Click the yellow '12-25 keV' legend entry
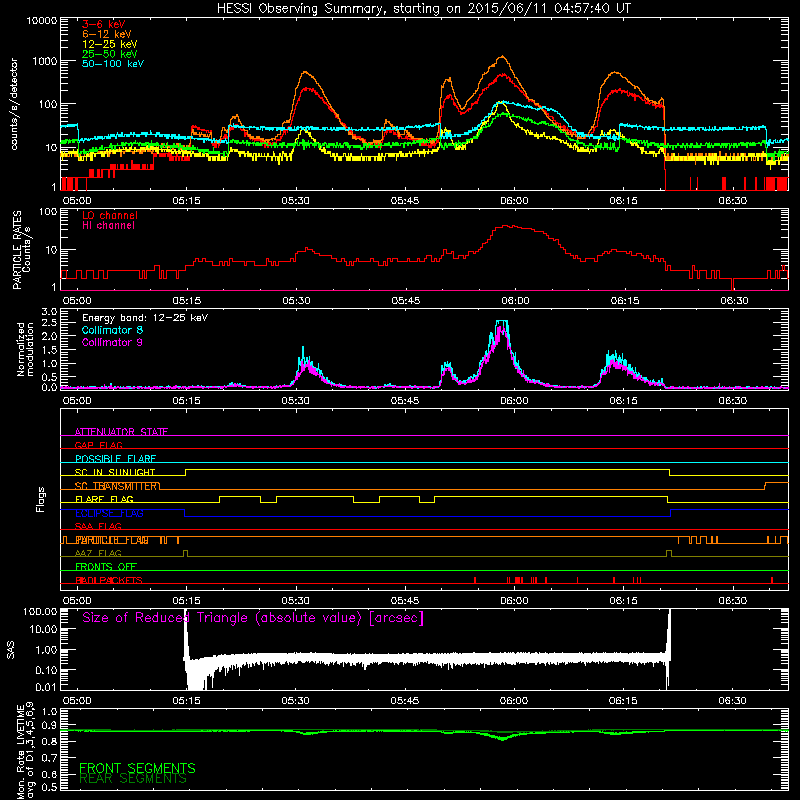Image resolution: width=800 pixels, height=800 pixels. (110, 44)
